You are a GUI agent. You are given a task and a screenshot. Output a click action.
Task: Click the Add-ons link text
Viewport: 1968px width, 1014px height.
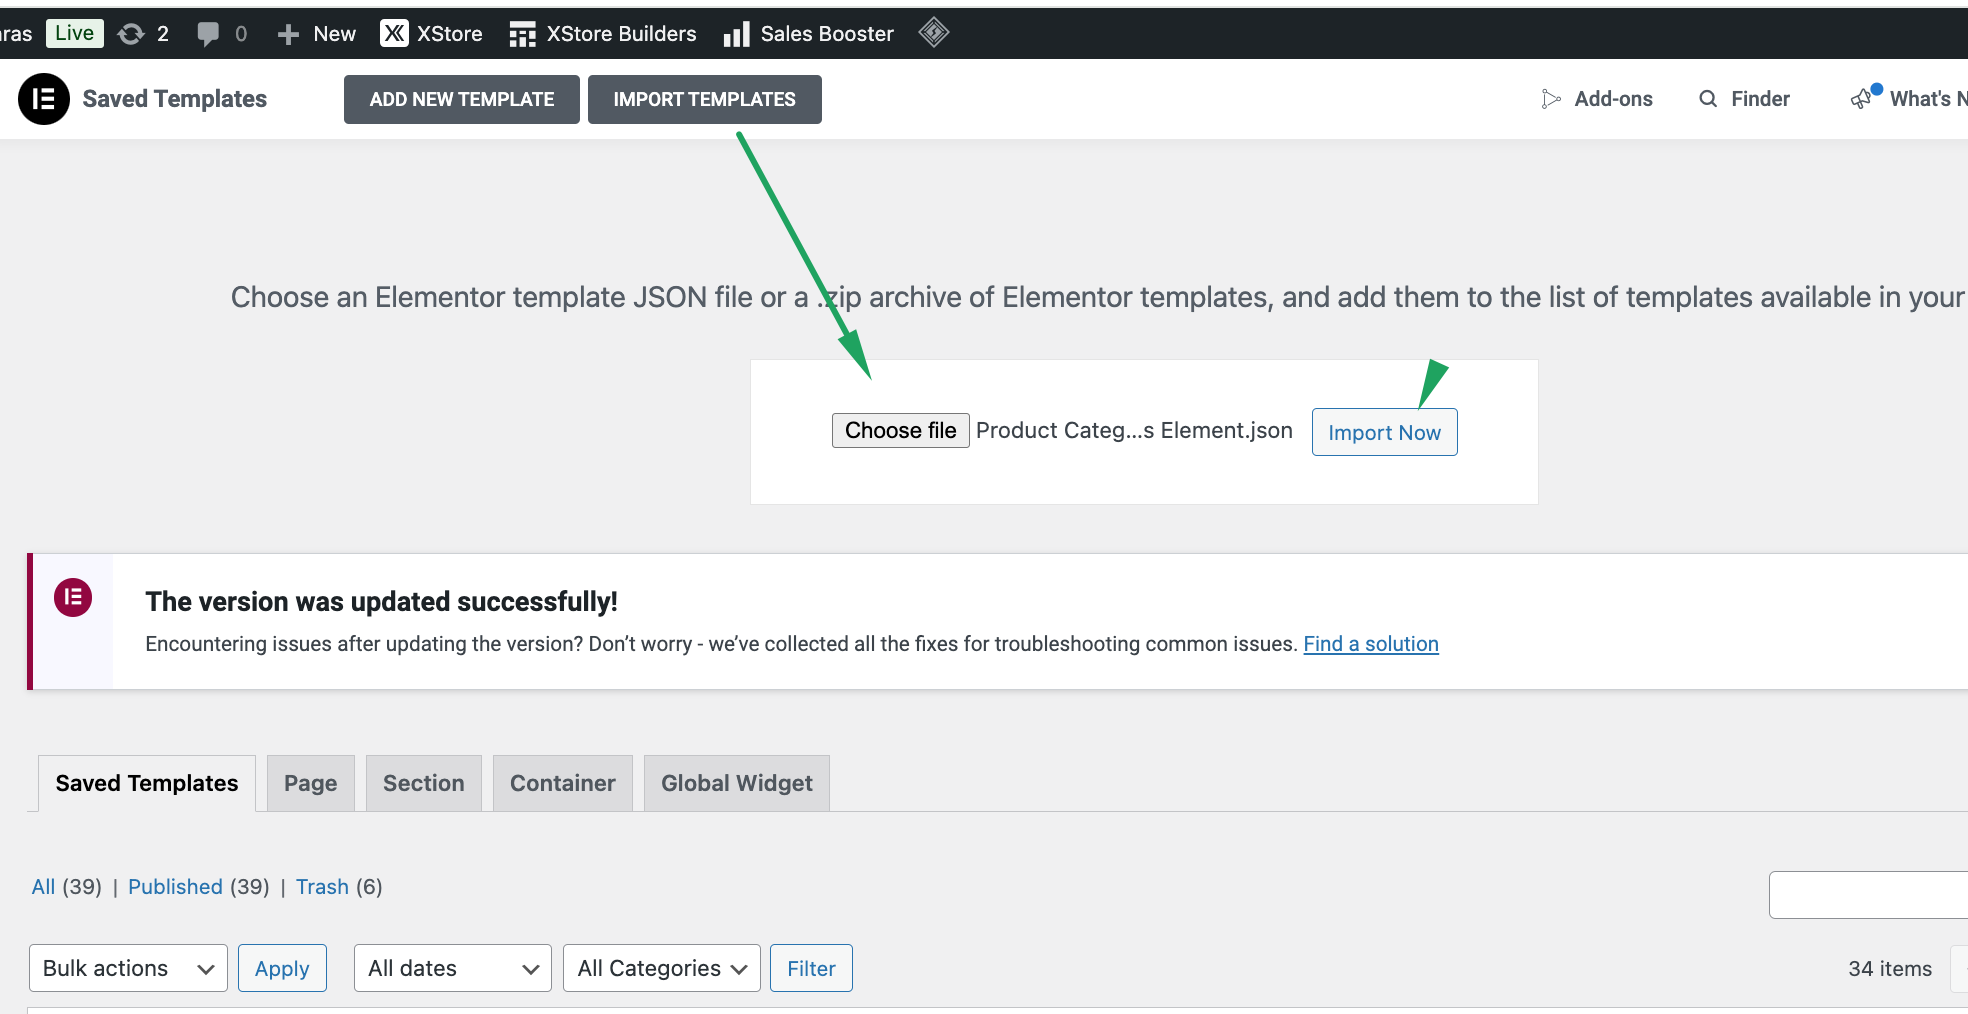(1613, 99)
